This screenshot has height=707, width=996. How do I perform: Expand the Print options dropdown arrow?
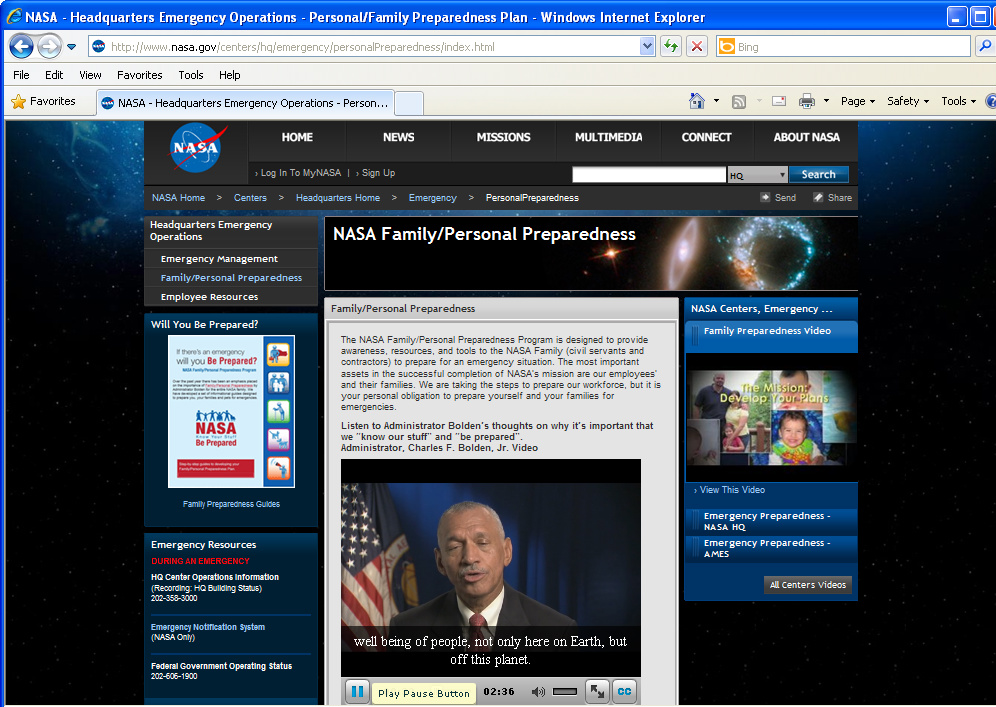tap(826, 101)
